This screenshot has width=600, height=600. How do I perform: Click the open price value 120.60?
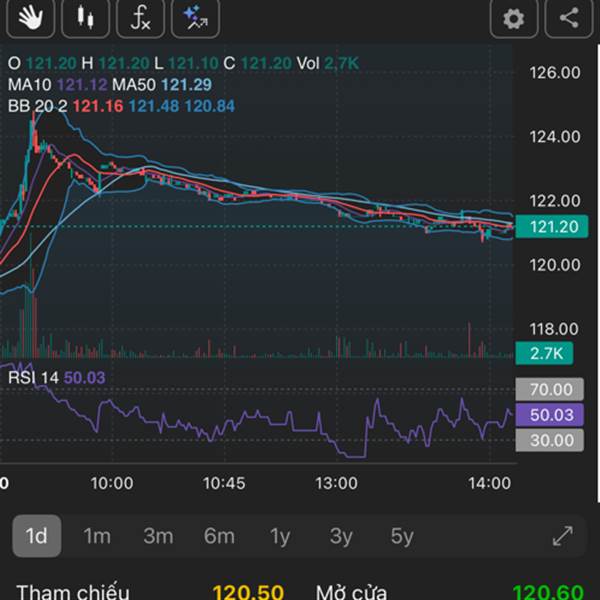pos(548,592)
